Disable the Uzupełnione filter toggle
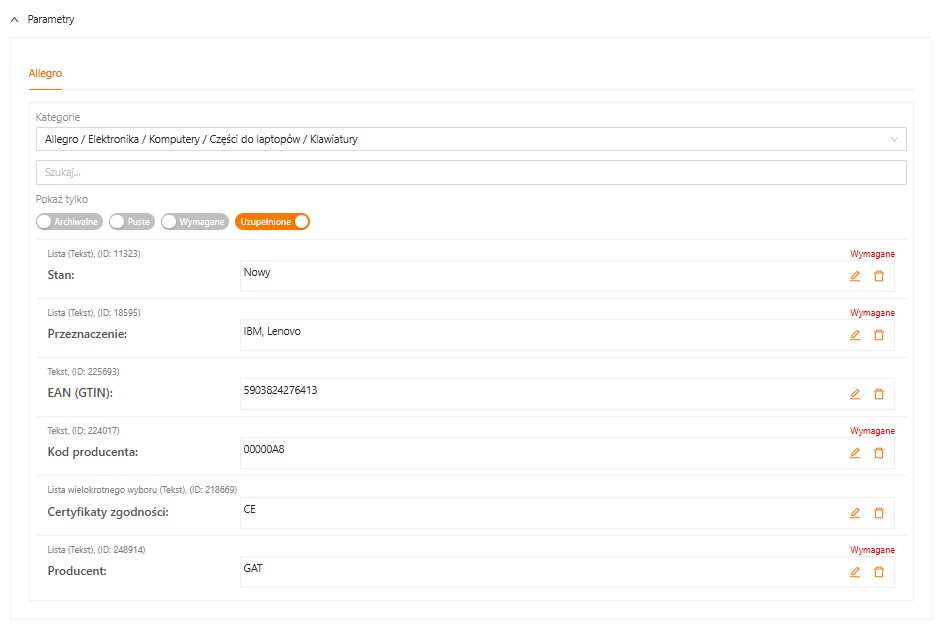 click(272, 222)
